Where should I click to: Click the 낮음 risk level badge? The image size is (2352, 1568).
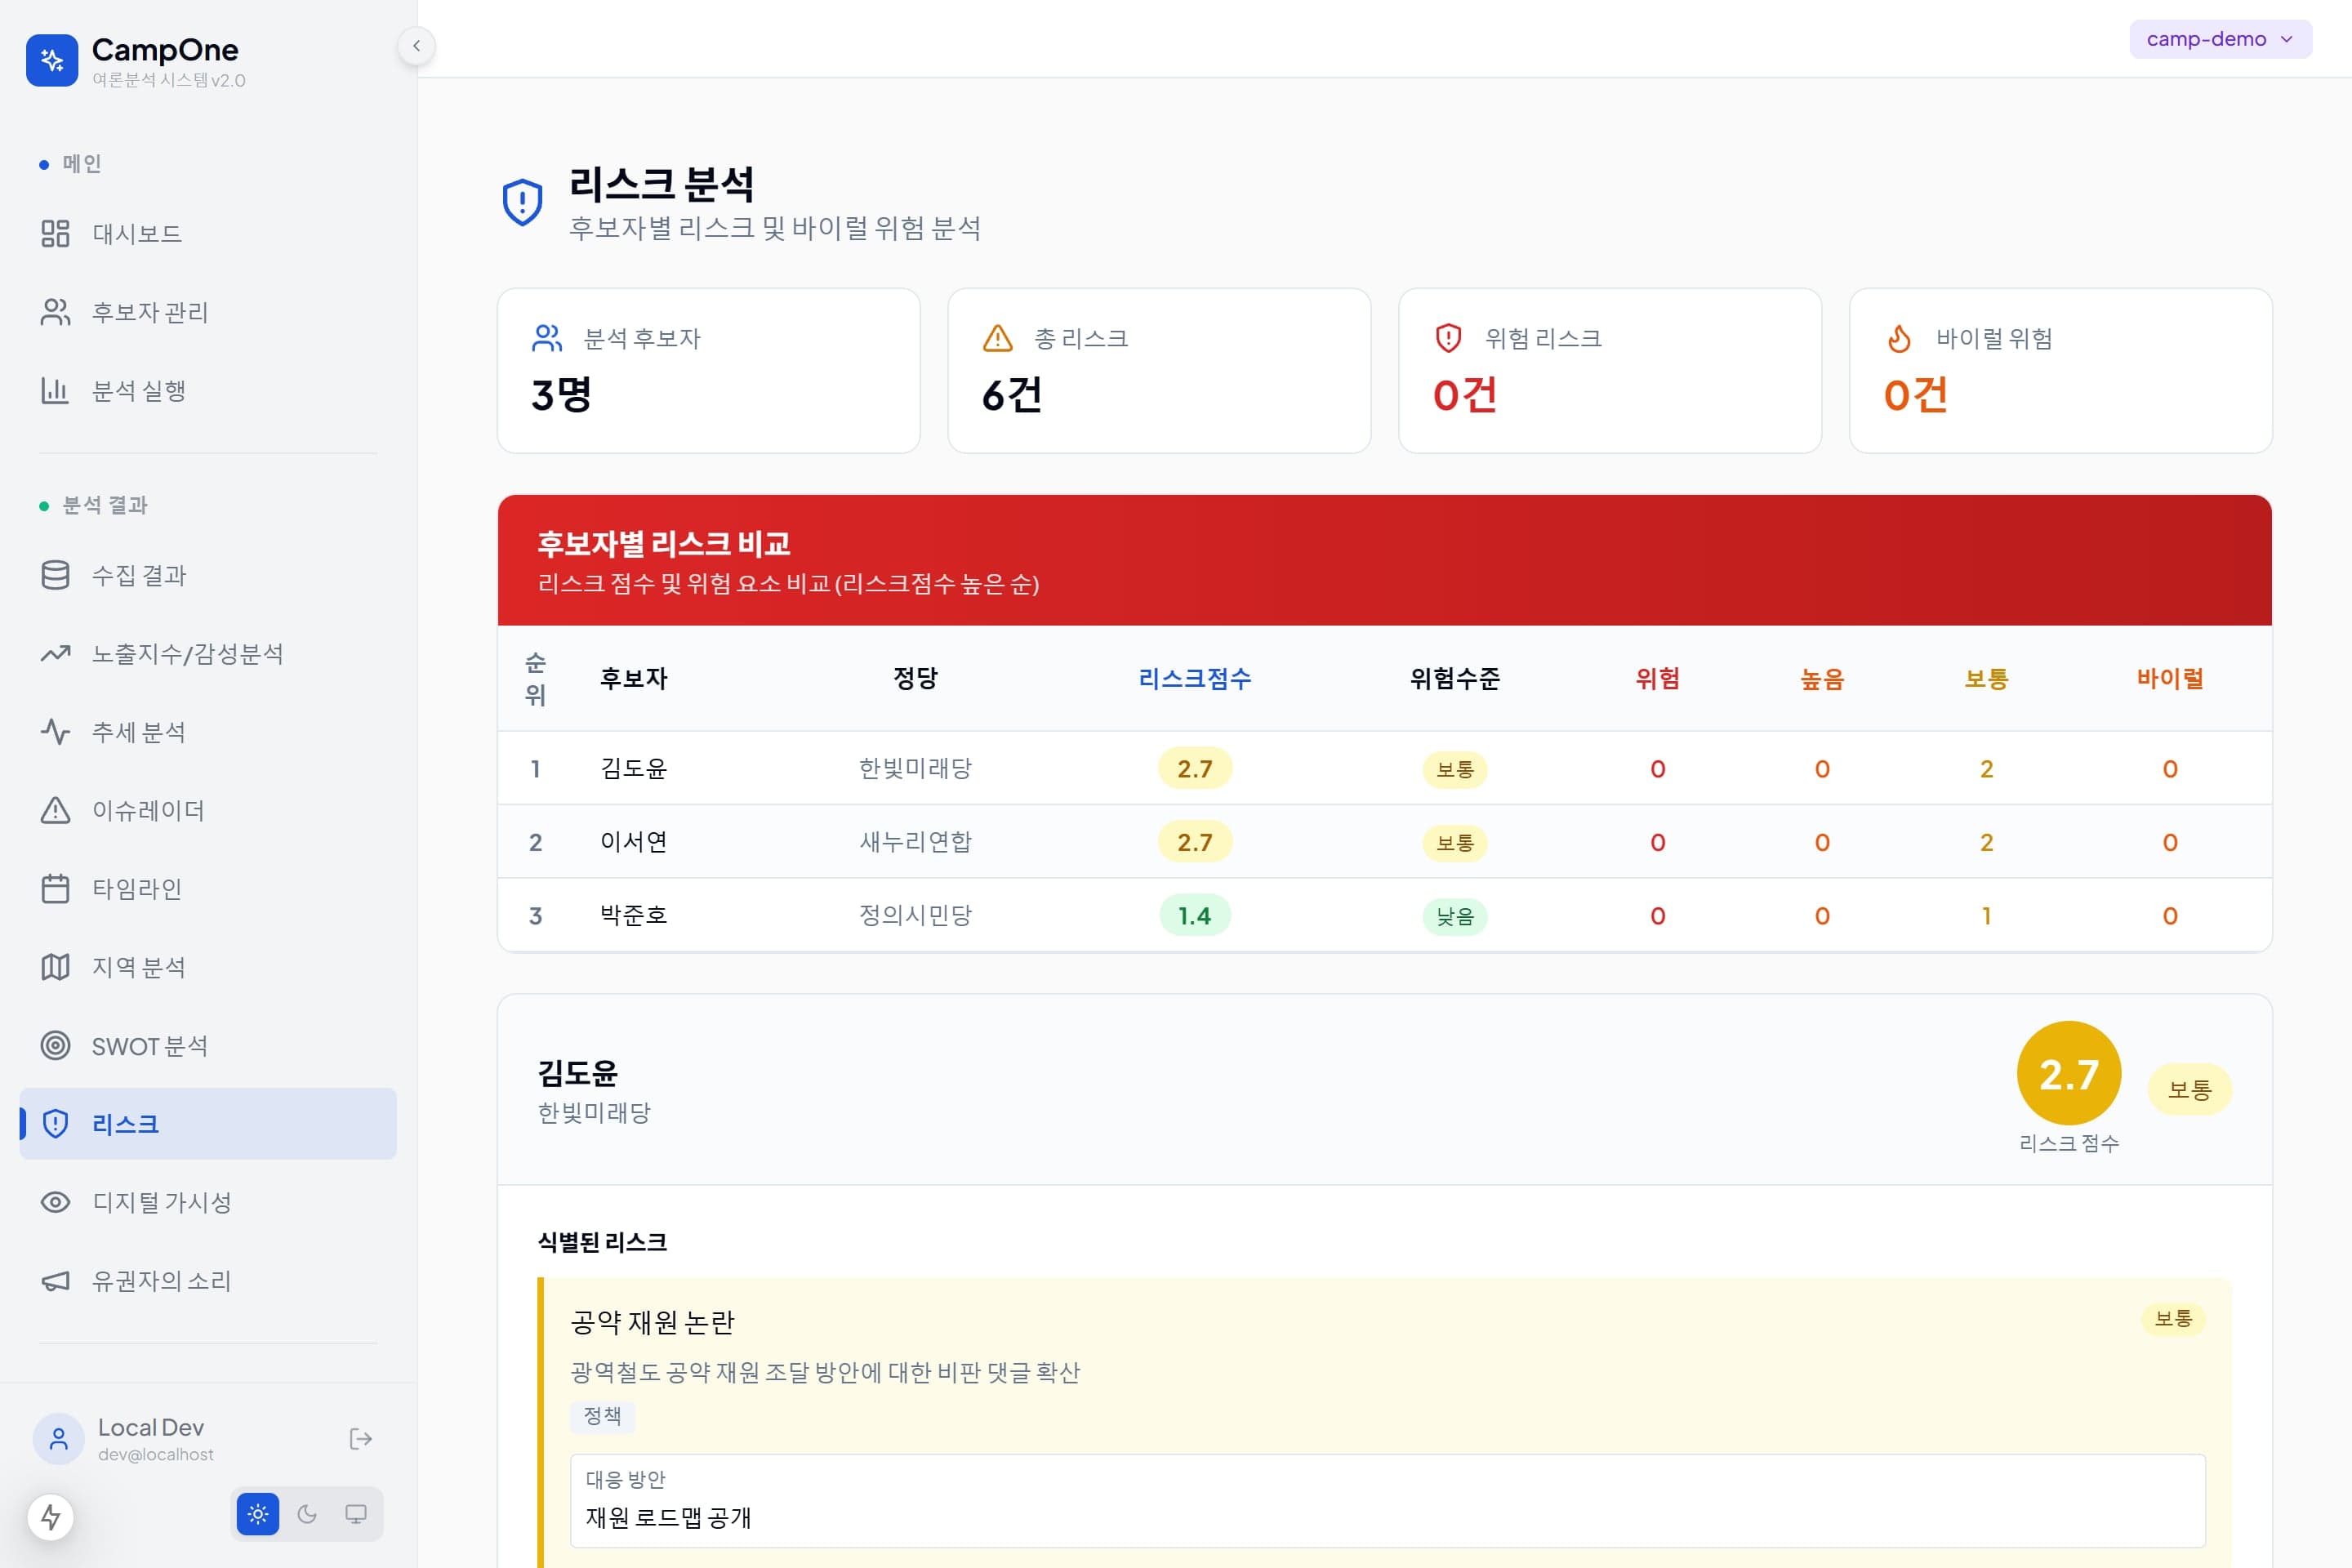click(1455, 917)
